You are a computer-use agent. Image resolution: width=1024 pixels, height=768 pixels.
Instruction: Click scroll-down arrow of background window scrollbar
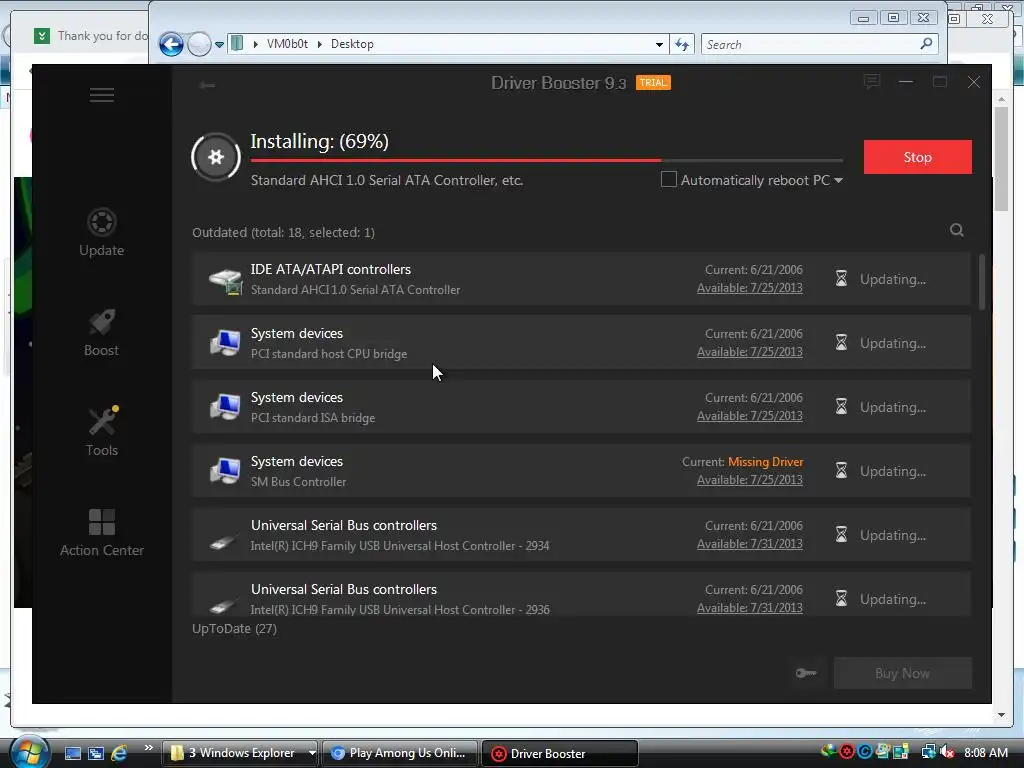[x=1001, y=715]
